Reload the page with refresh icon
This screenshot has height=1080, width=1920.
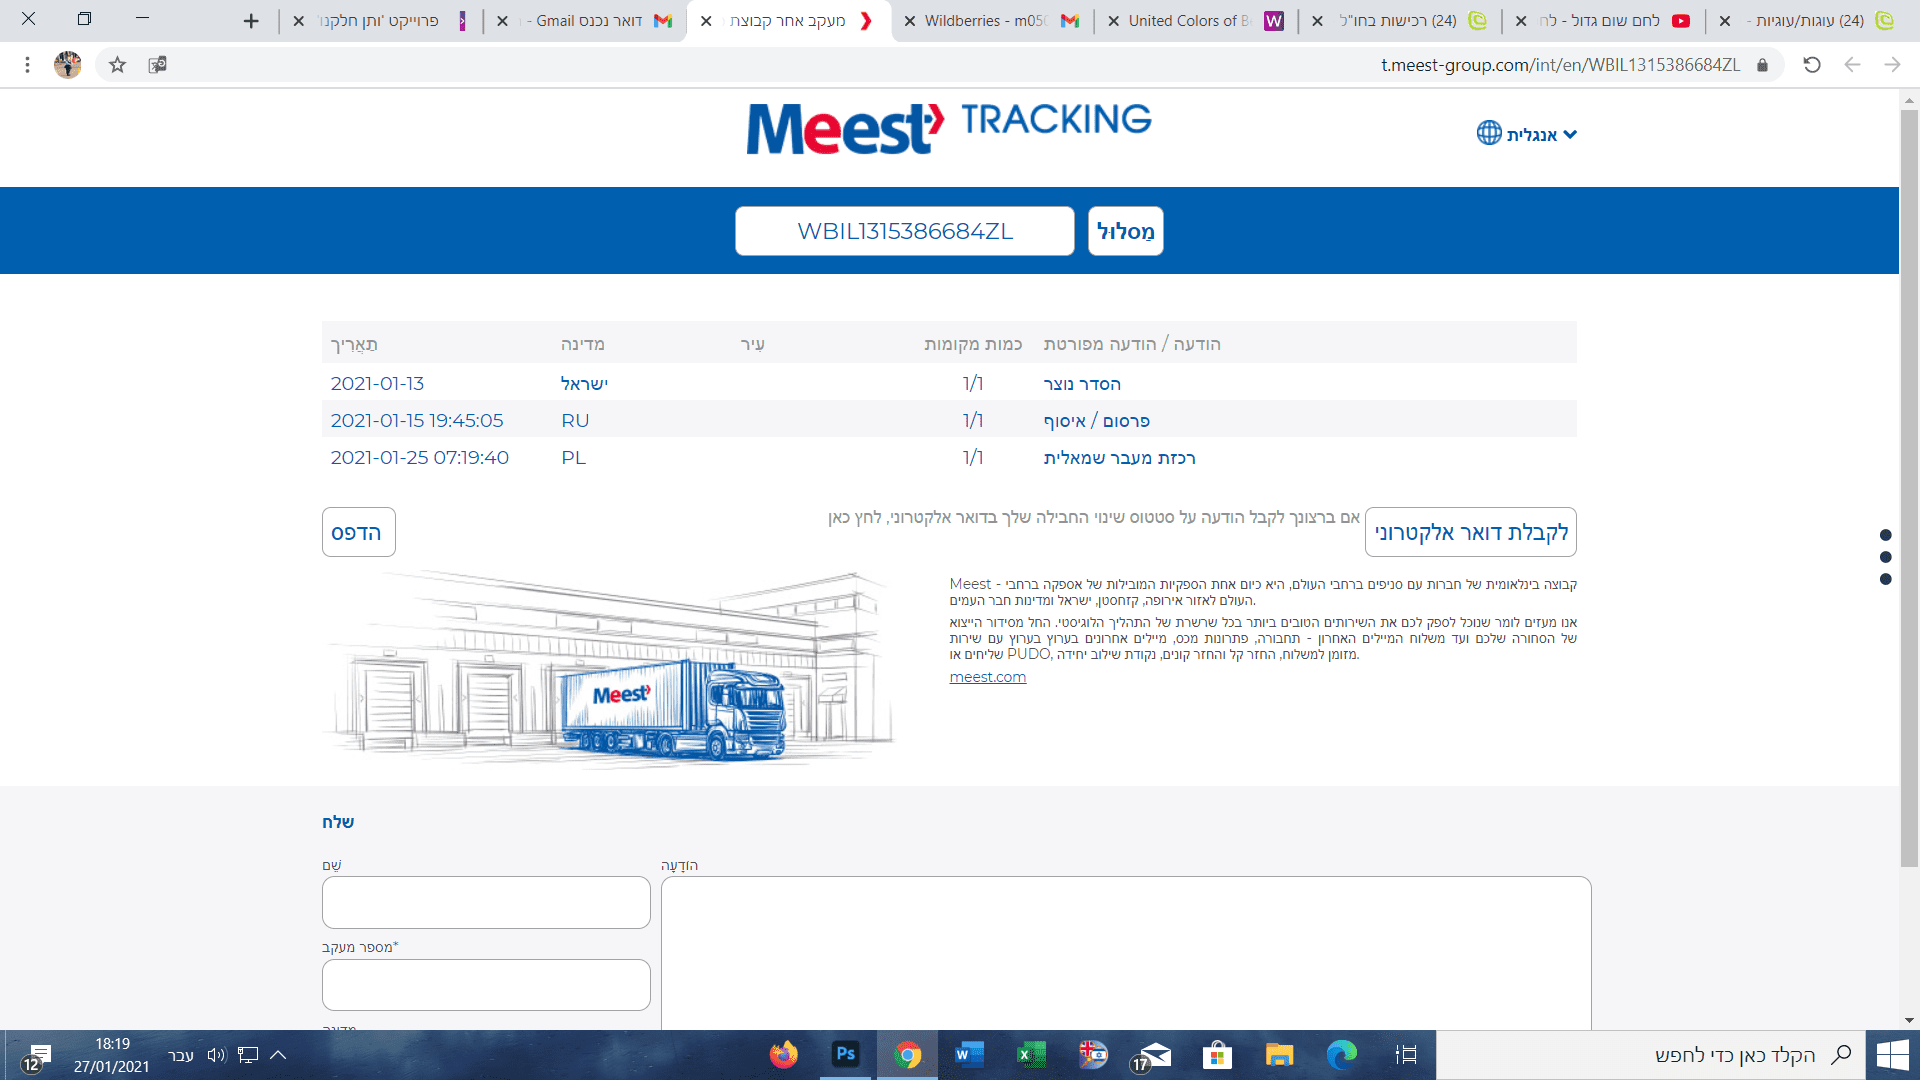click(1812, 65)
